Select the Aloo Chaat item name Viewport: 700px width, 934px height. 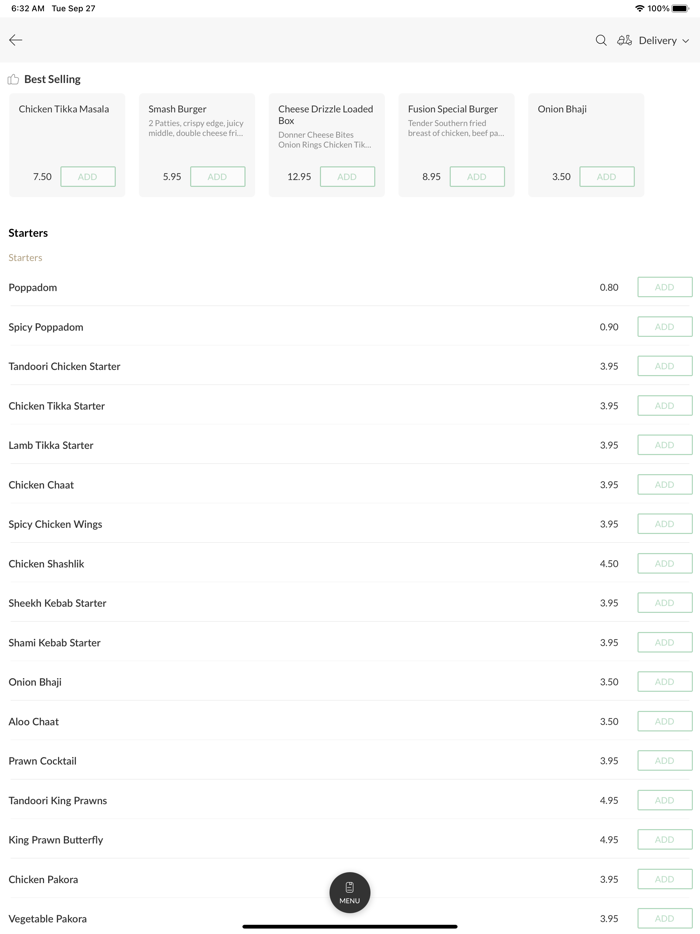coord(33,721)
